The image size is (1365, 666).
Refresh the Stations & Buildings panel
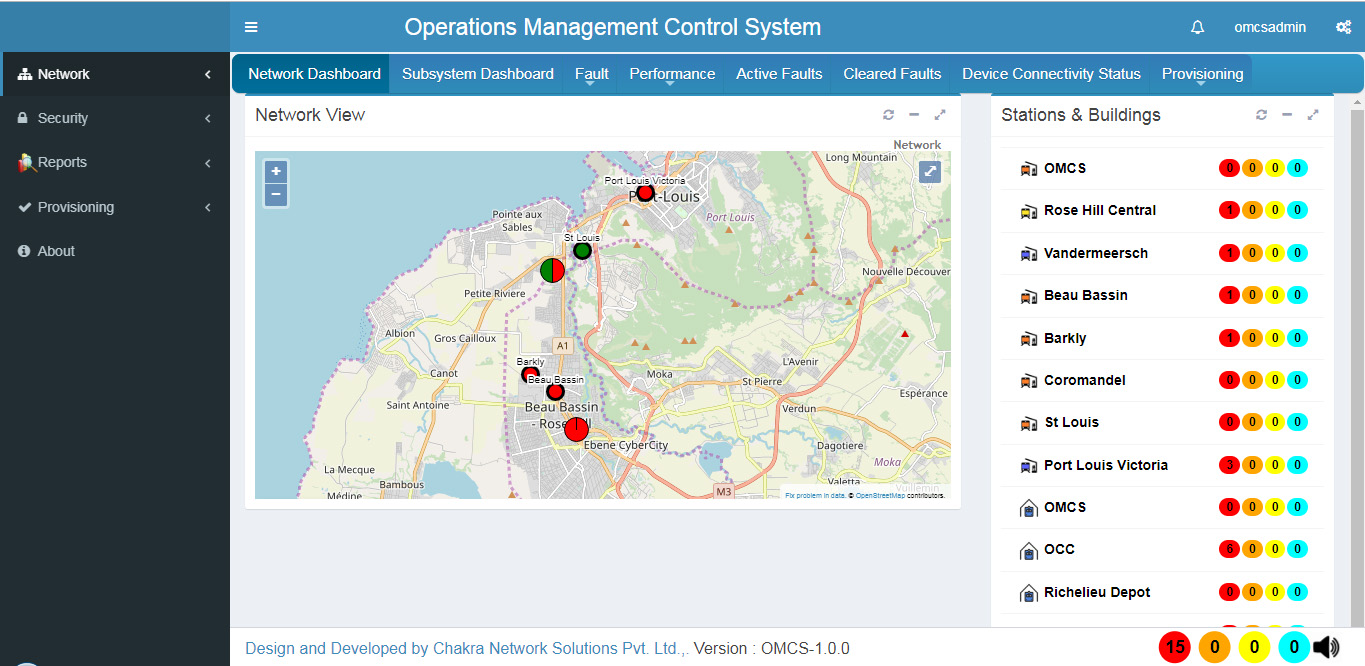(1261, 115)
